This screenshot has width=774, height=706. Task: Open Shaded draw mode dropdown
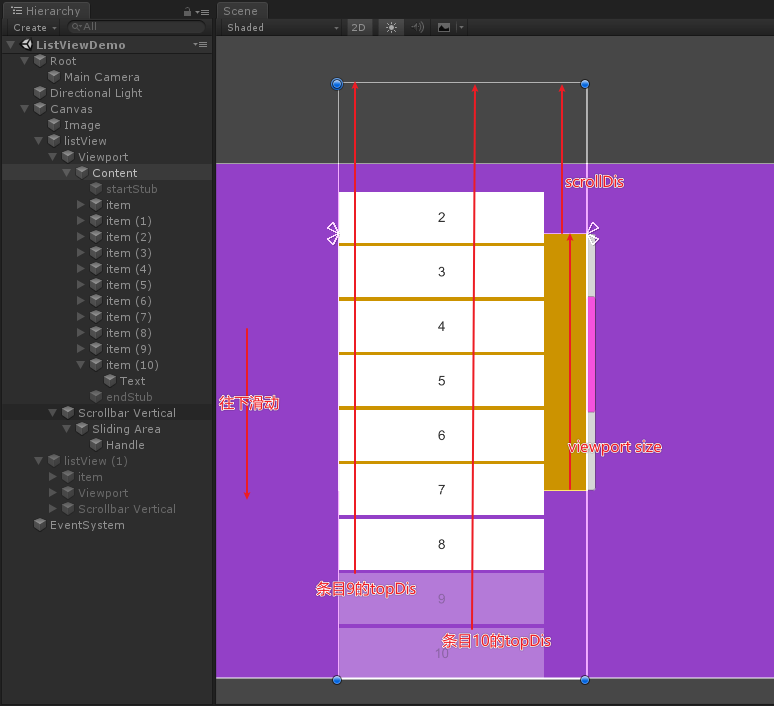(282, 28)
